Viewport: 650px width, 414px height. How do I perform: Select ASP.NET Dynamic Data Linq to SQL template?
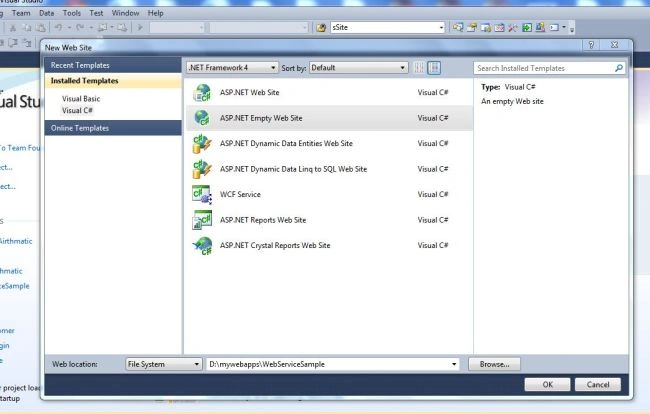330,169
